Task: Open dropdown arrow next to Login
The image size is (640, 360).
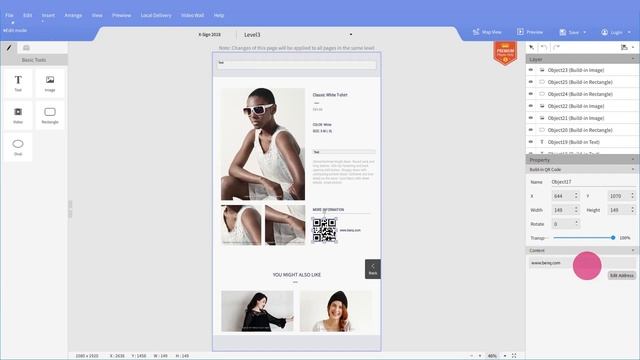Action: tap(629, 32)
